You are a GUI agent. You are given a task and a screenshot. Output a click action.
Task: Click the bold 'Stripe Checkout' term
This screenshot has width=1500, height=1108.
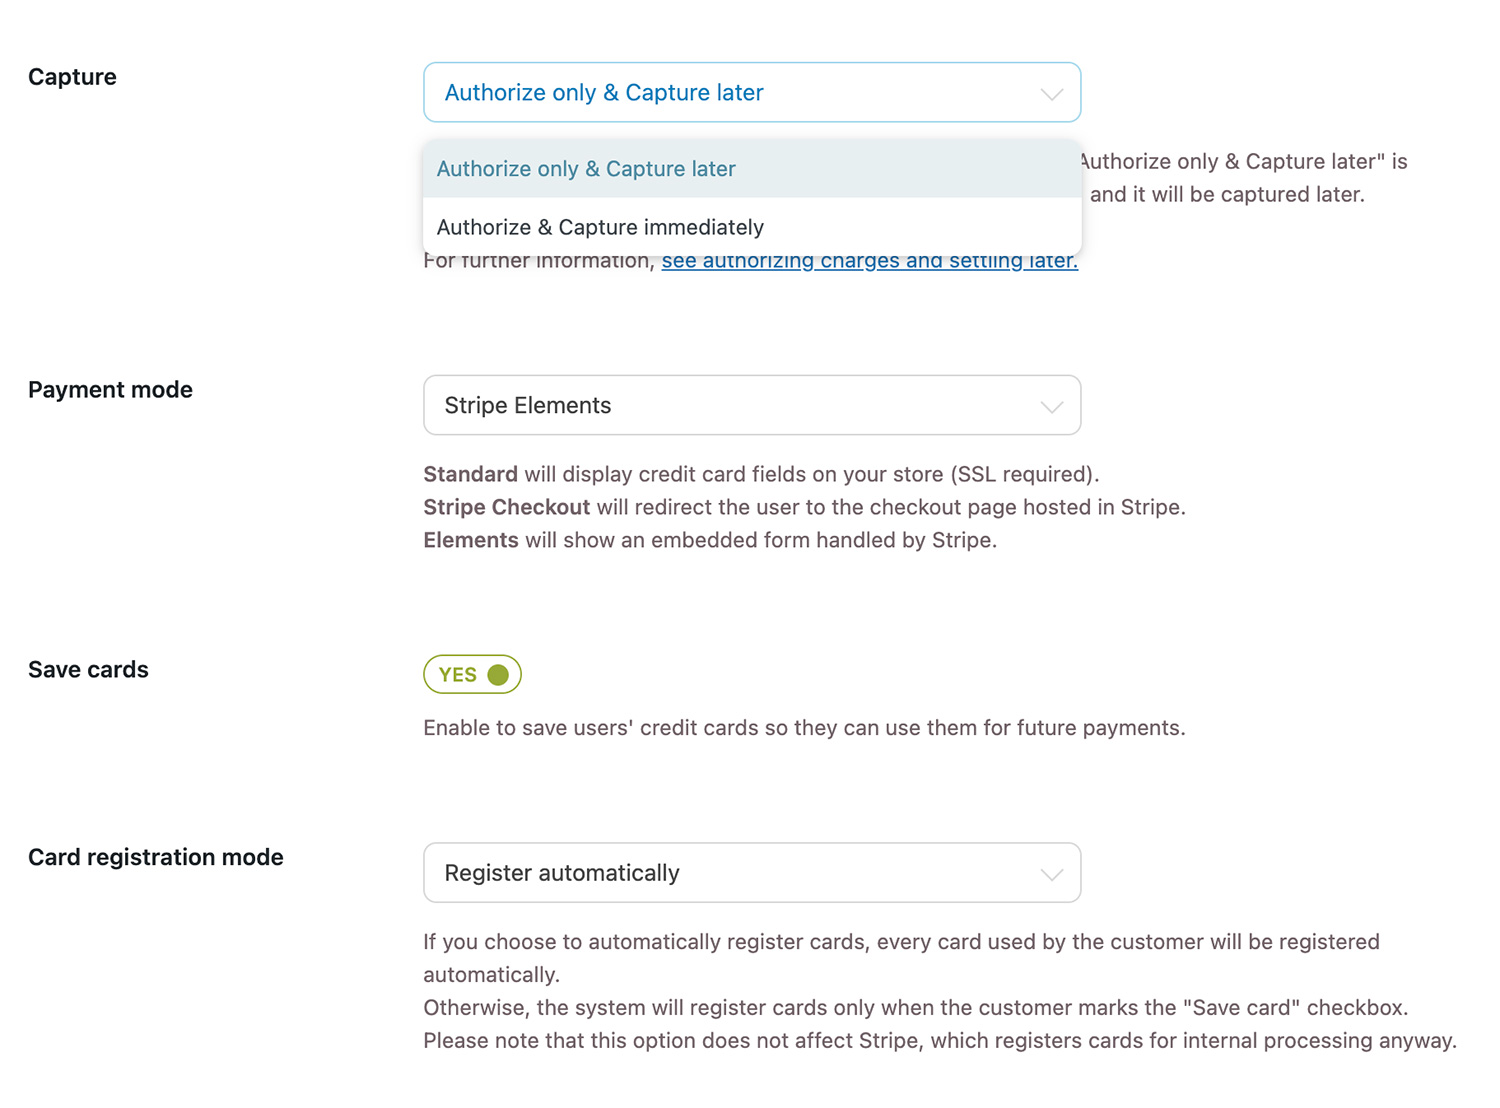pyautogui.click(x=506, y=507)
